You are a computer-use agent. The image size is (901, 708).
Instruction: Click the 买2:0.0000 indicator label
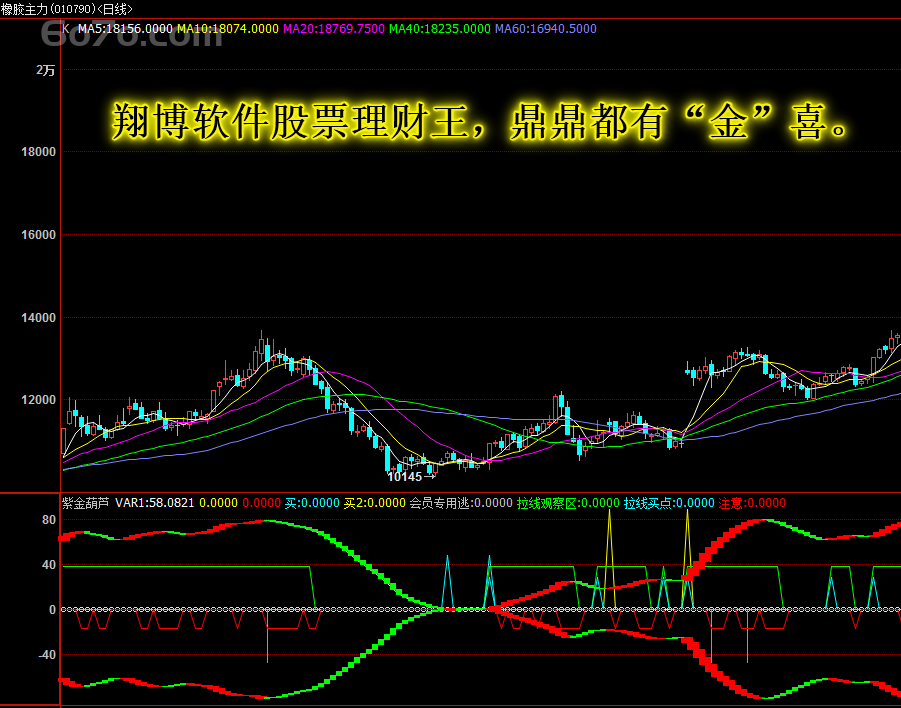point(375,503)
